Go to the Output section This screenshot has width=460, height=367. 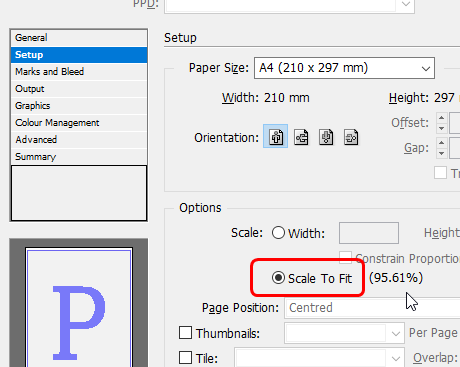click(x=79, y=89)
